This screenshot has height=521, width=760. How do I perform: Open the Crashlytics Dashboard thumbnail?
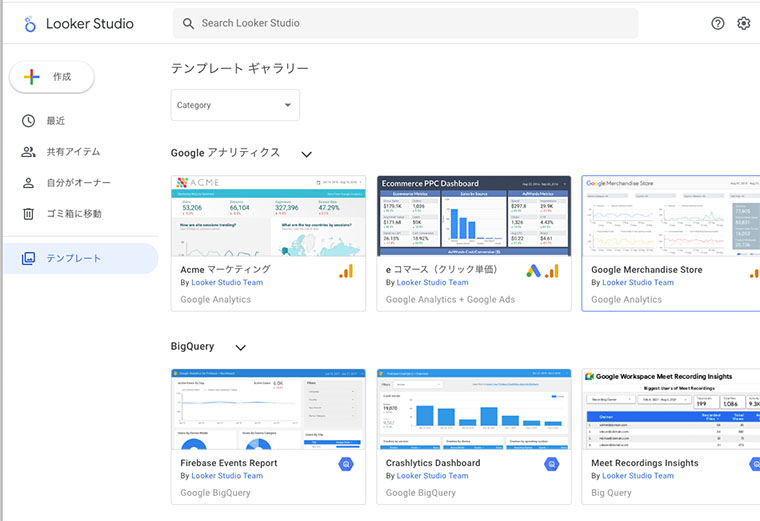[474, 410]
